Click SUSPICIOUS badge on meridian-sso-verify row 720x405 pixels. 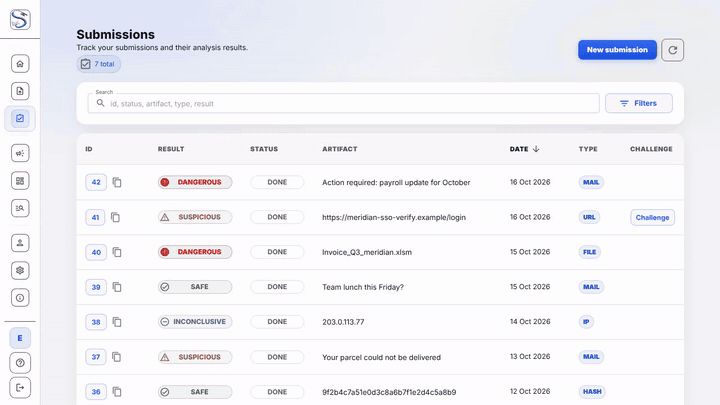[195, 217]
